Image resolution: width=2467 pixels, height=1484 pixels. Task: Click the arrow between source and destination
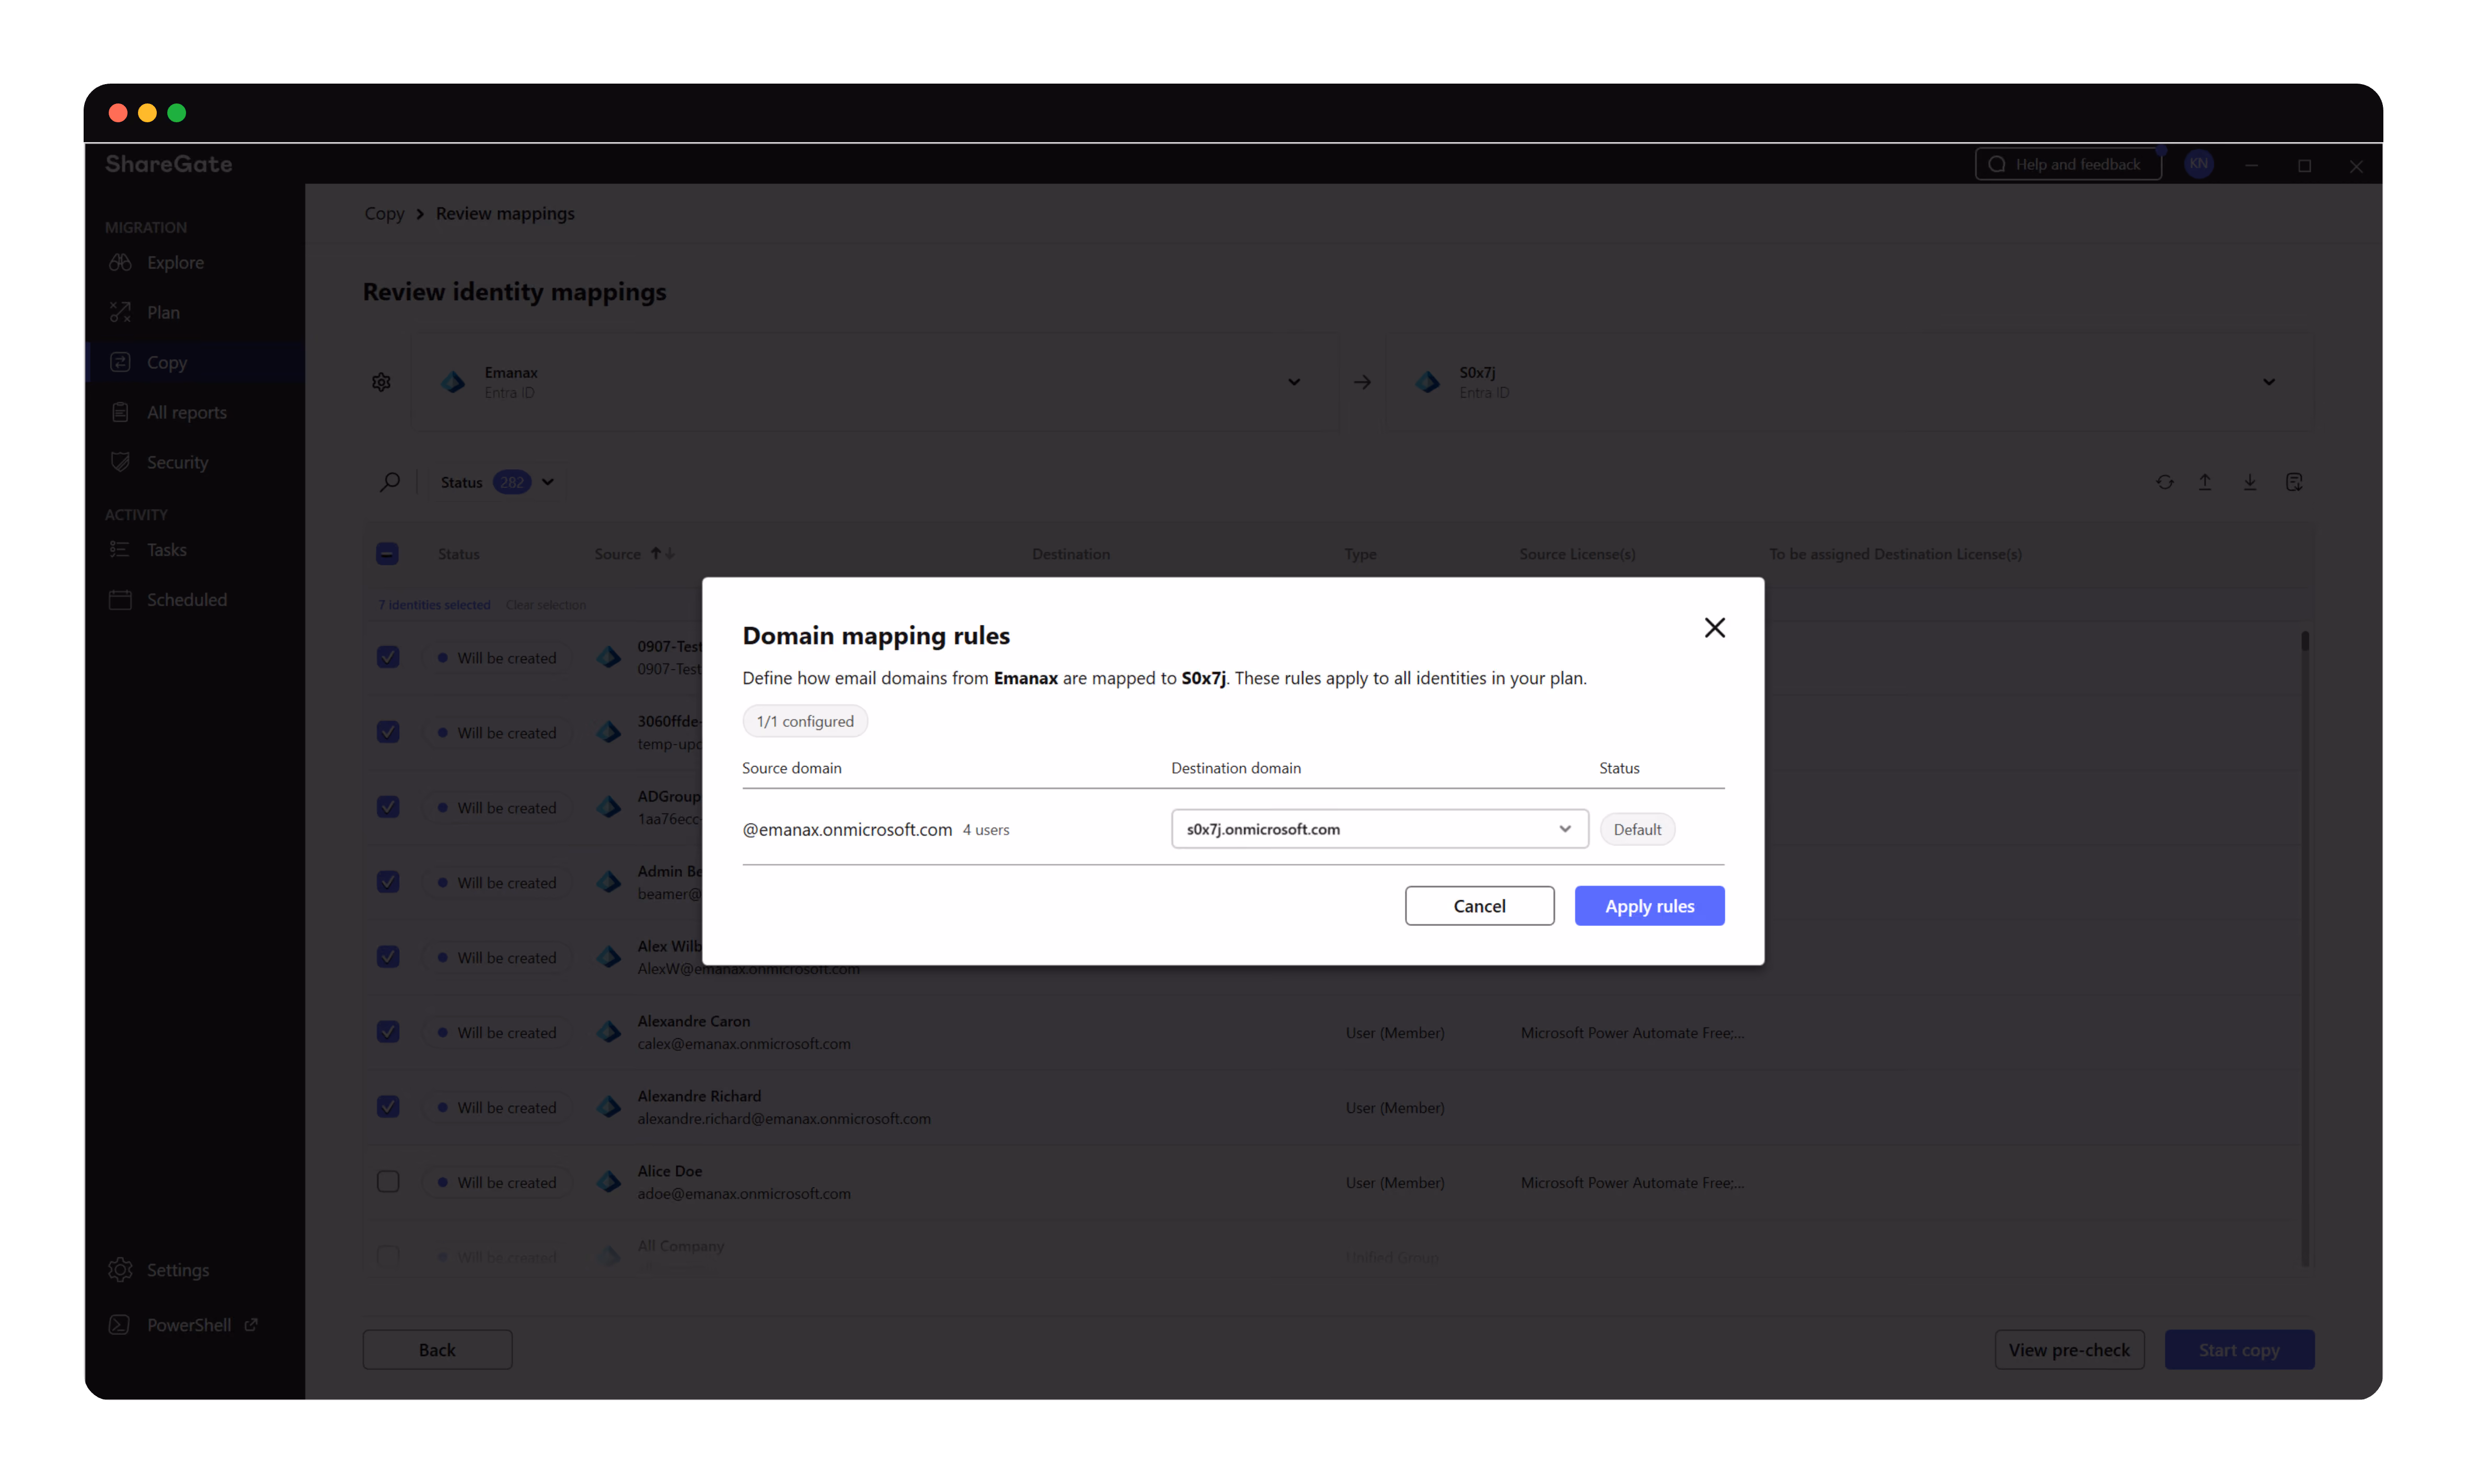pyautogui.click(x=1362, y=382)
